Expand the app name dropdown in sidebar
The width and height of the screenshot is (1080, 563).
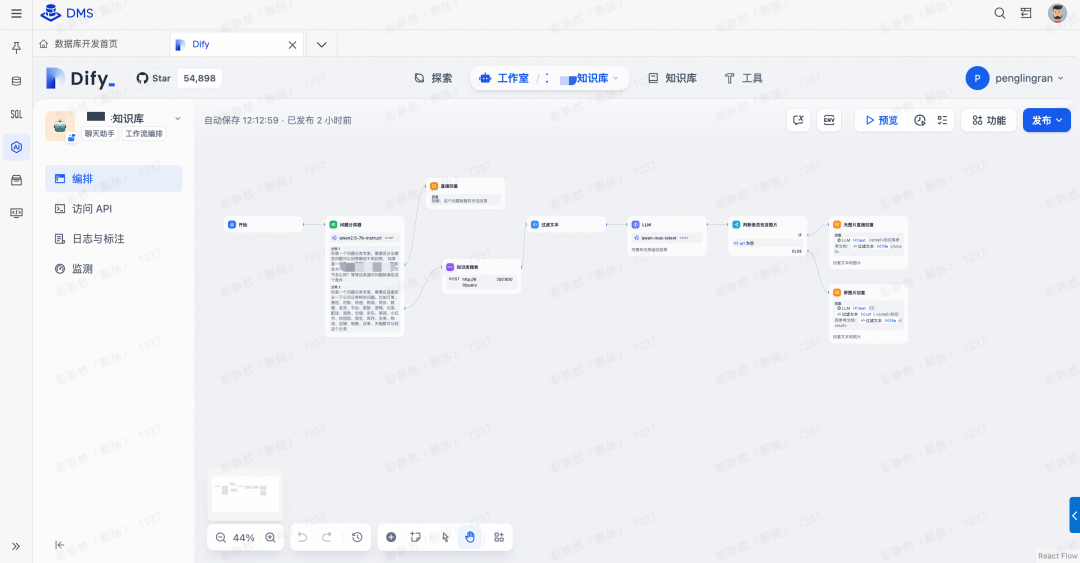pos(178,119)
